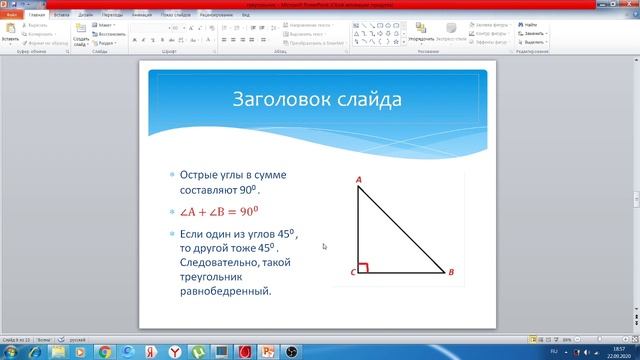The image size is (640, 360).
Task: Switch to normal view in status bar
Action: coord(533,340)
